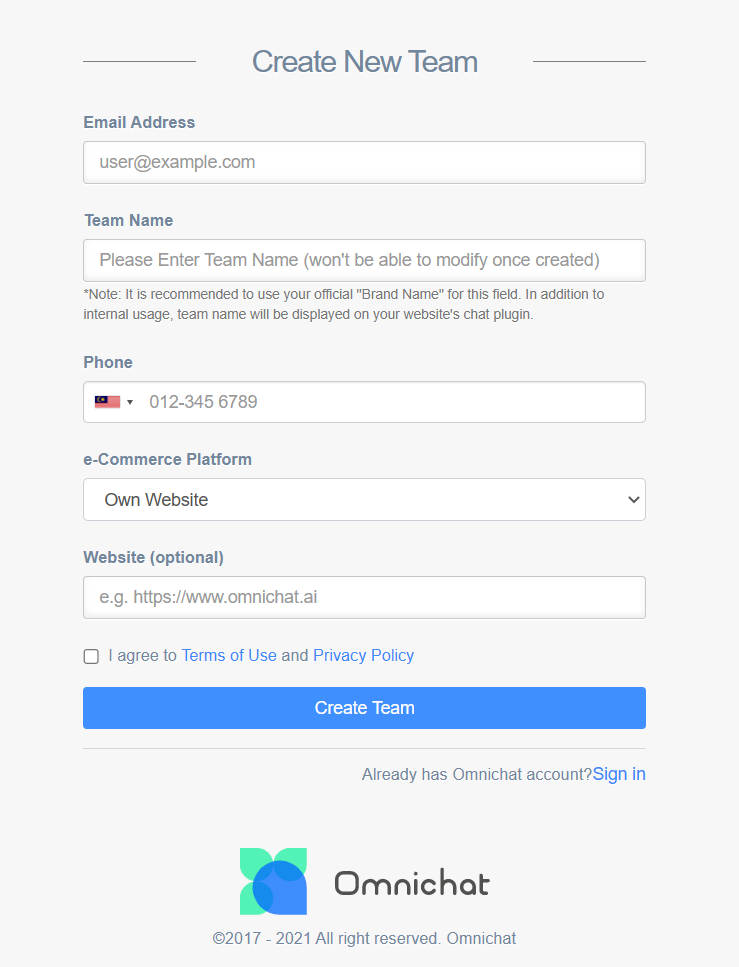Open the Terms of Use link

pyautogui.click(x=229, y=656)
